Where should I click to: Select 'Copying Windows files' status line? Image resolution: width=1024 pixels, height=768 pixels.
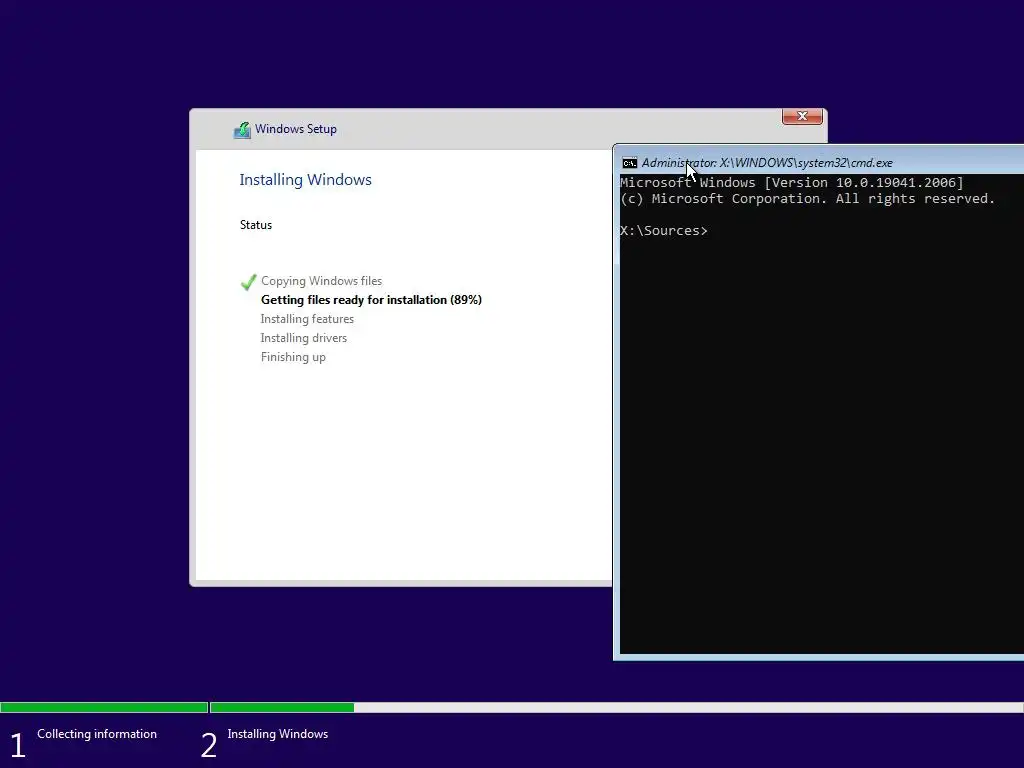click(321, 281)
